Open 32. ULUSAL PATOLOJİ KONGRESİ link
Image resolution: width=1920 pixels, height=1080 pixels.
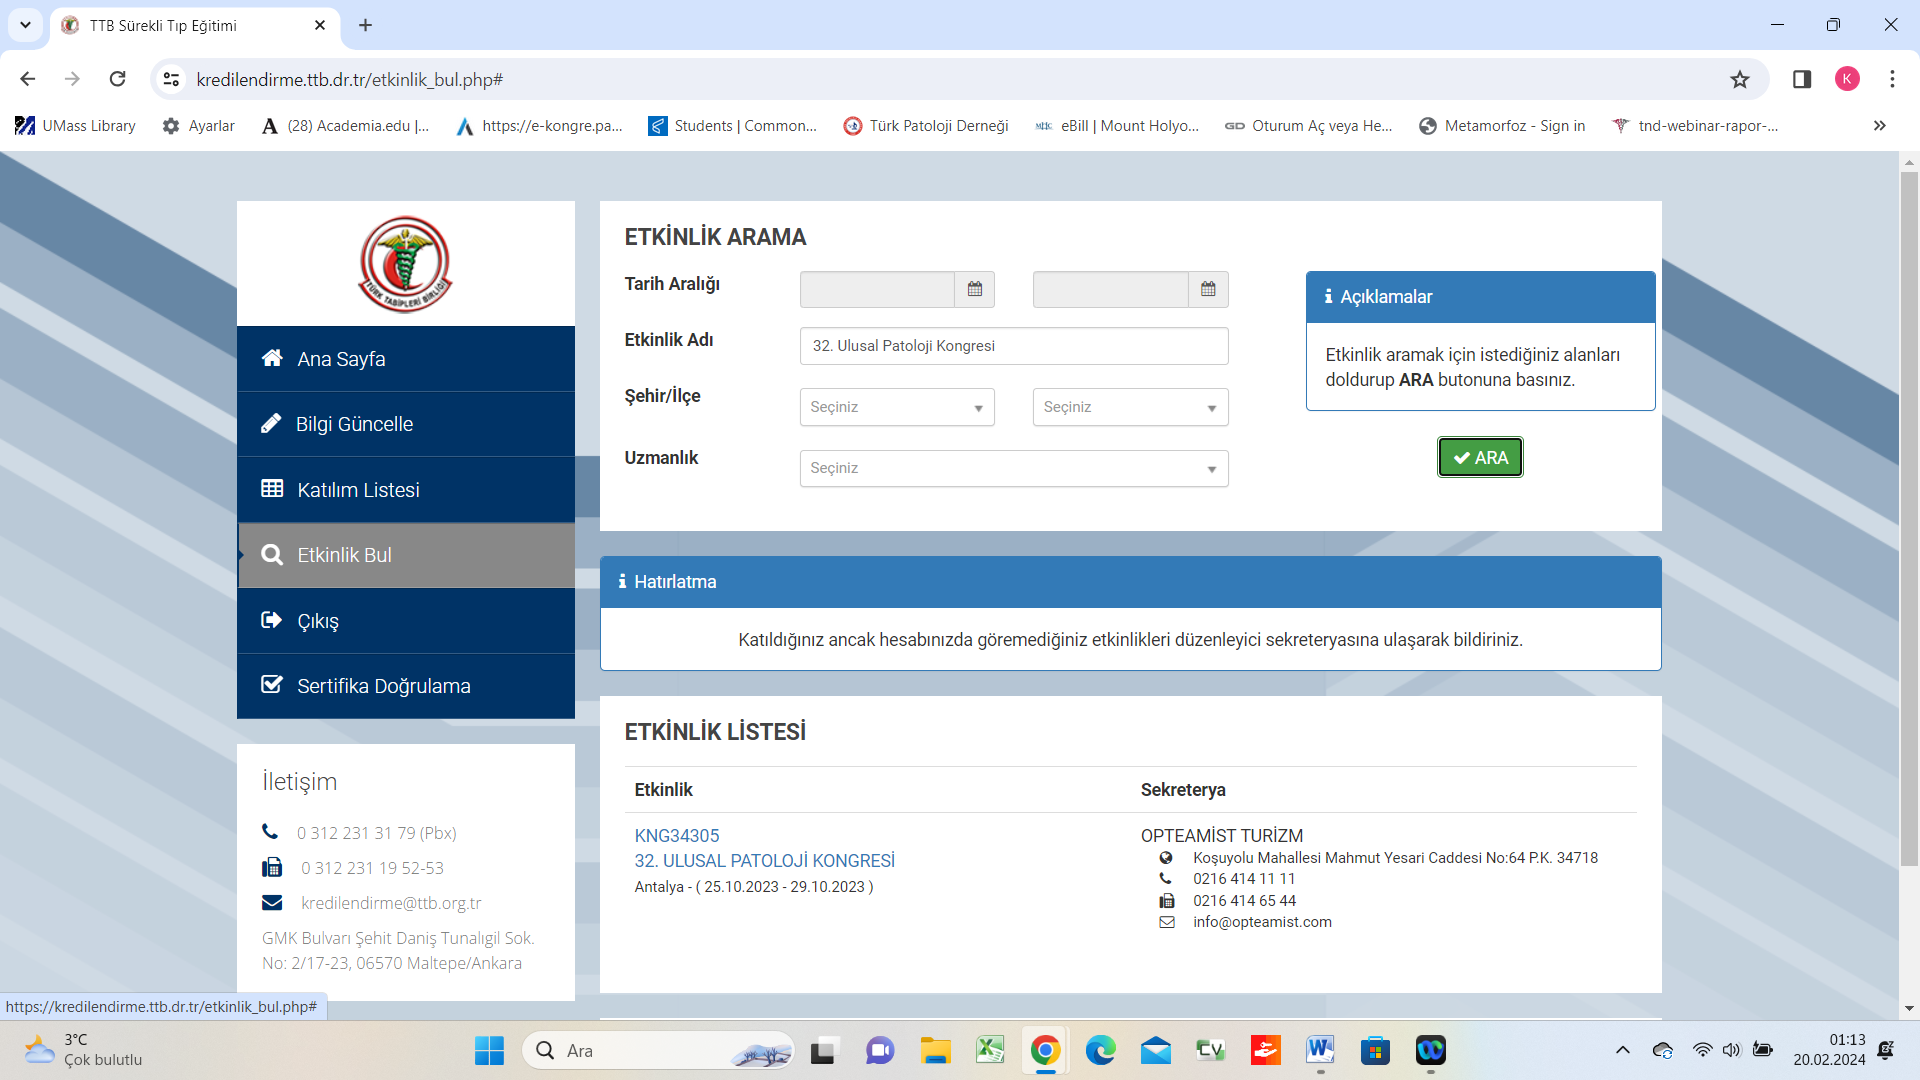(x=764, y=861)
